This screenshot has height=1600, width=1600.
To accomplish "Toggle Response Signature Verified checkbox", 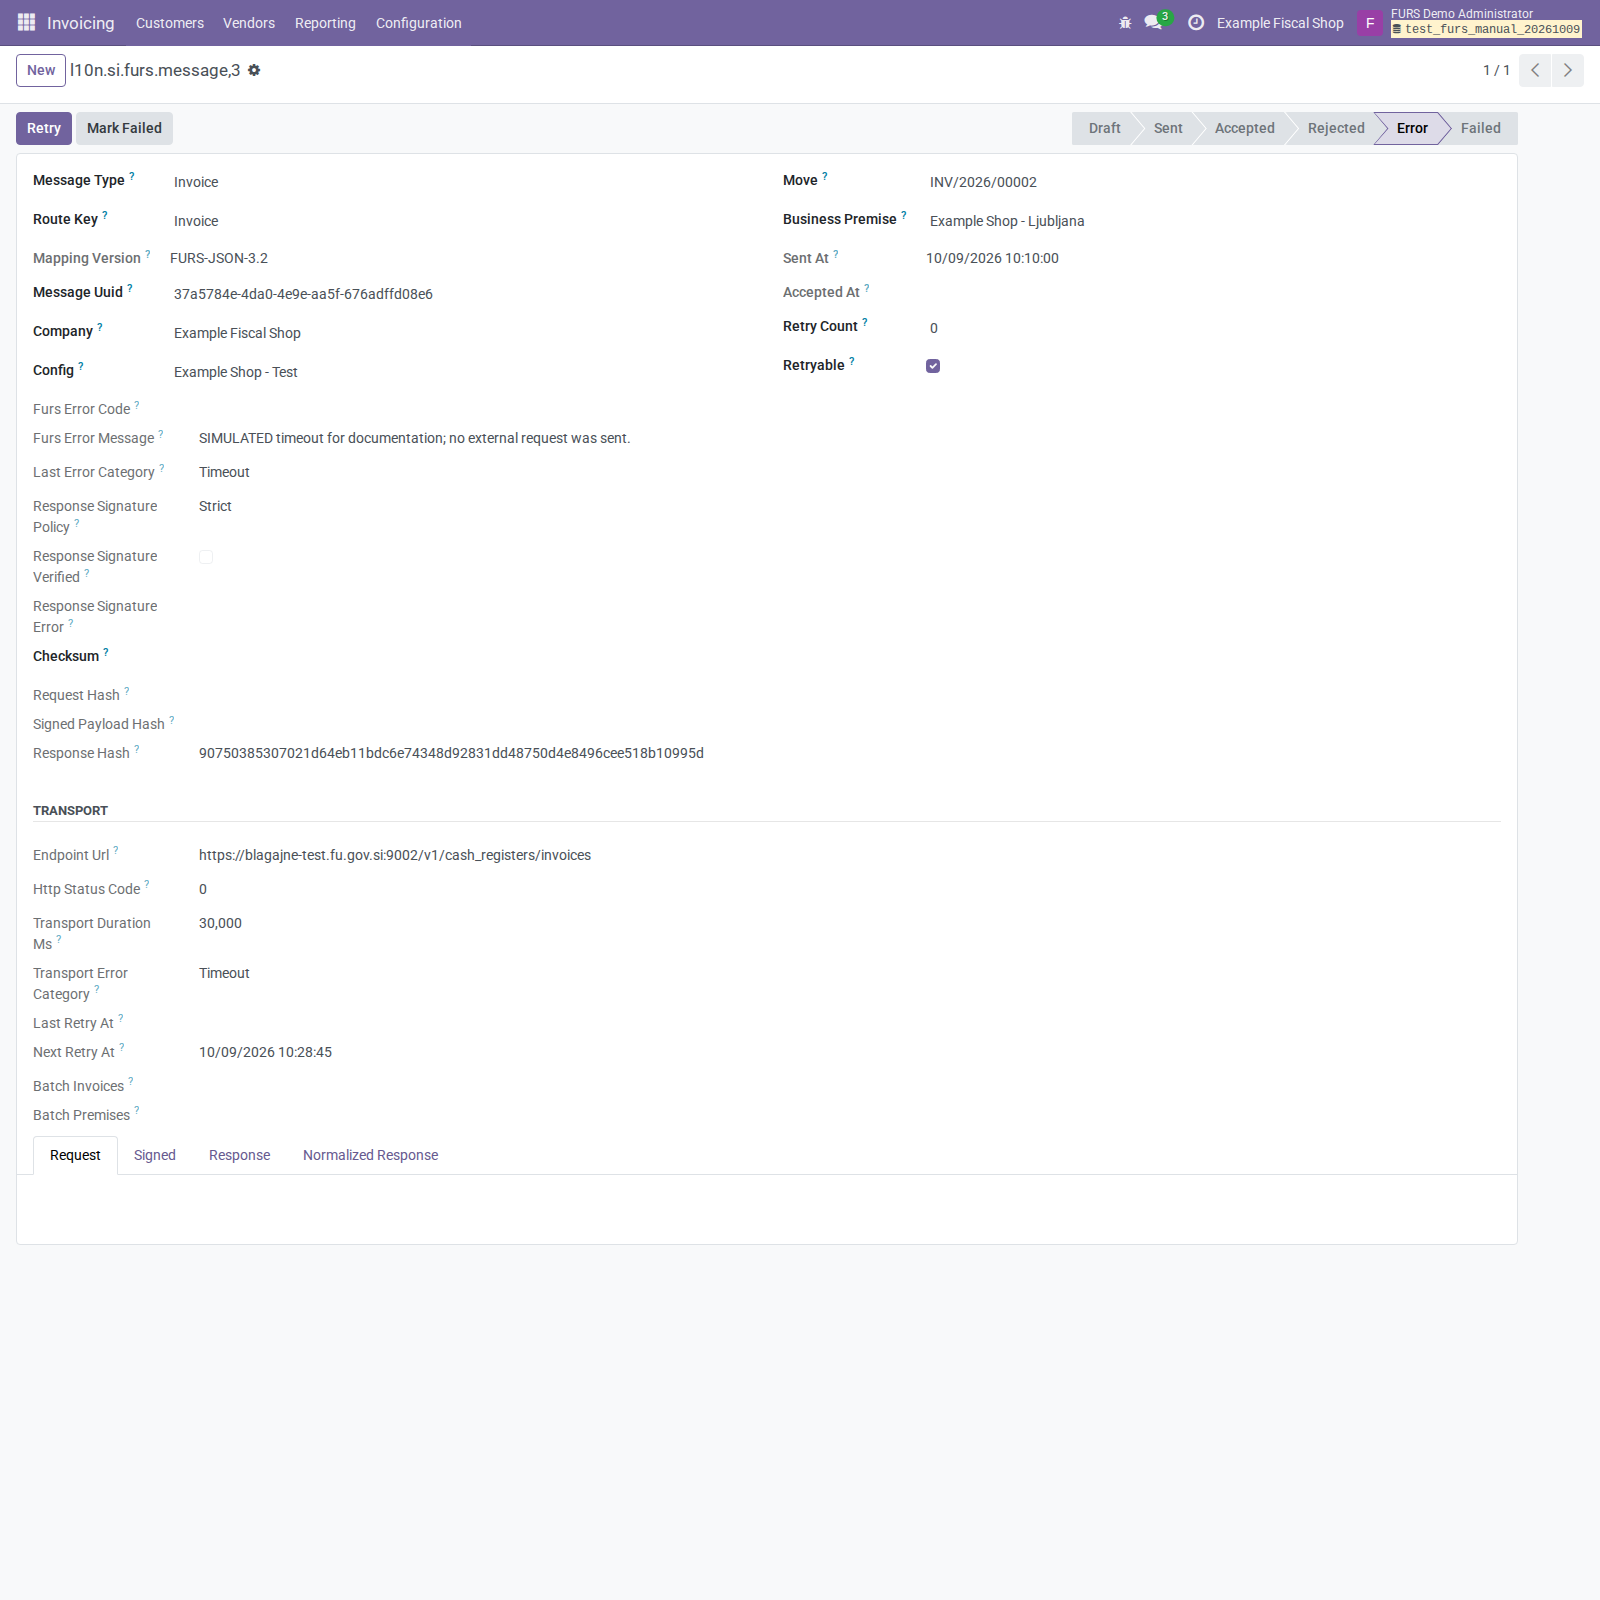I will tap(206, 557).
